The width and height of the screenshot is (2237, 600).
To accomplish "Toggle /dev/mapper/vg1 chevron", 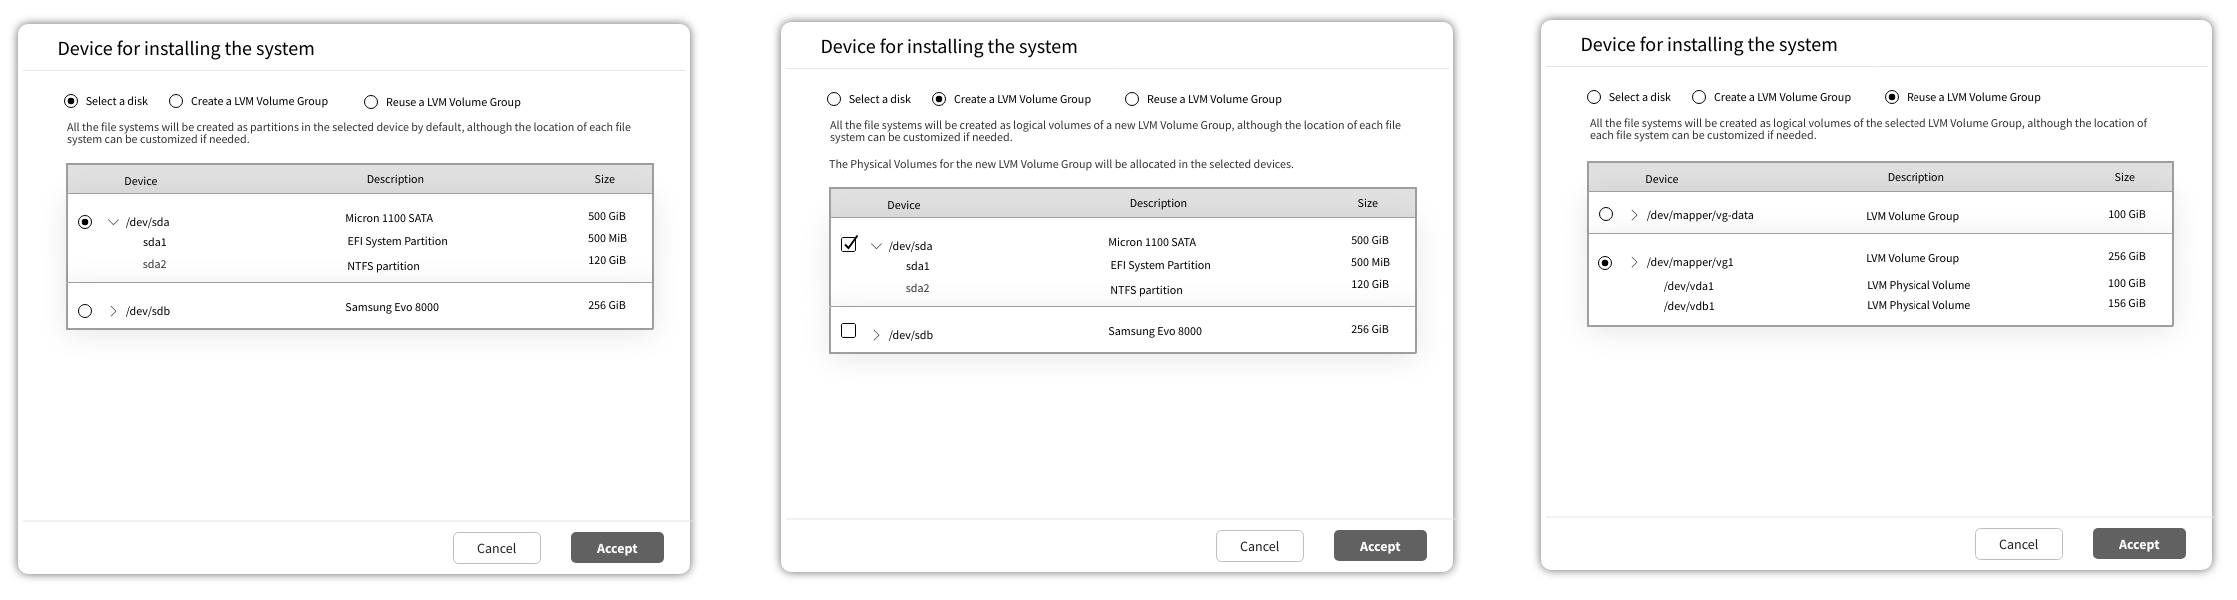I will click(x=1634, y=262).
